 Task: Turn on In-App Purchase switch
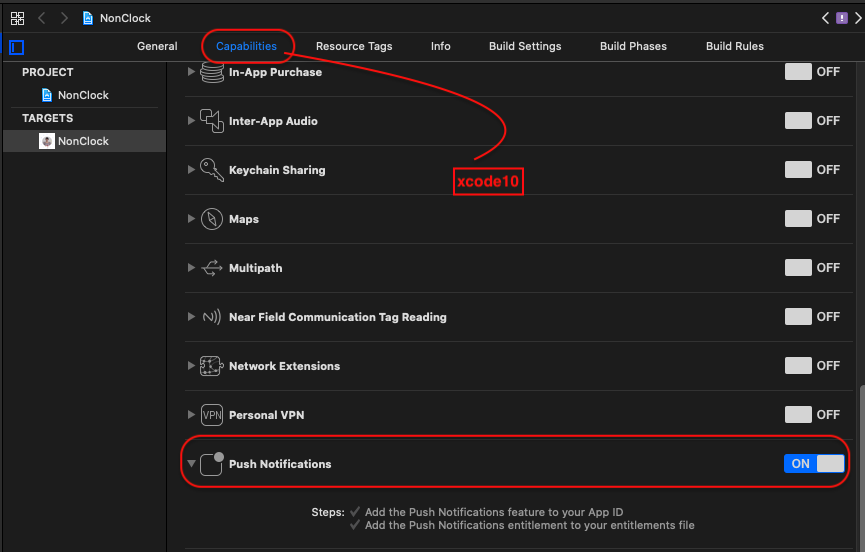(798, 72)
